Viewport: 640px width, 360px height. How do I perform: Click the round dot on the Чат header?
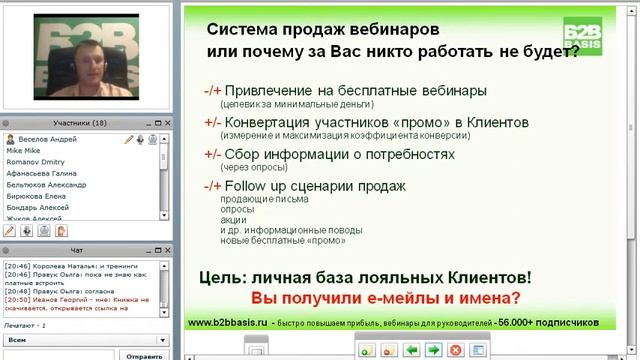coord(6,250)
